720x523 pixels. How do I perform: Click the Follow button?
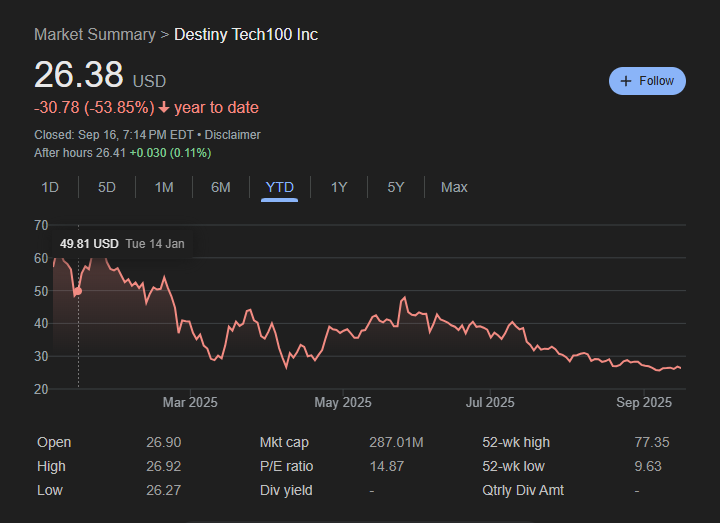point(647,81)
